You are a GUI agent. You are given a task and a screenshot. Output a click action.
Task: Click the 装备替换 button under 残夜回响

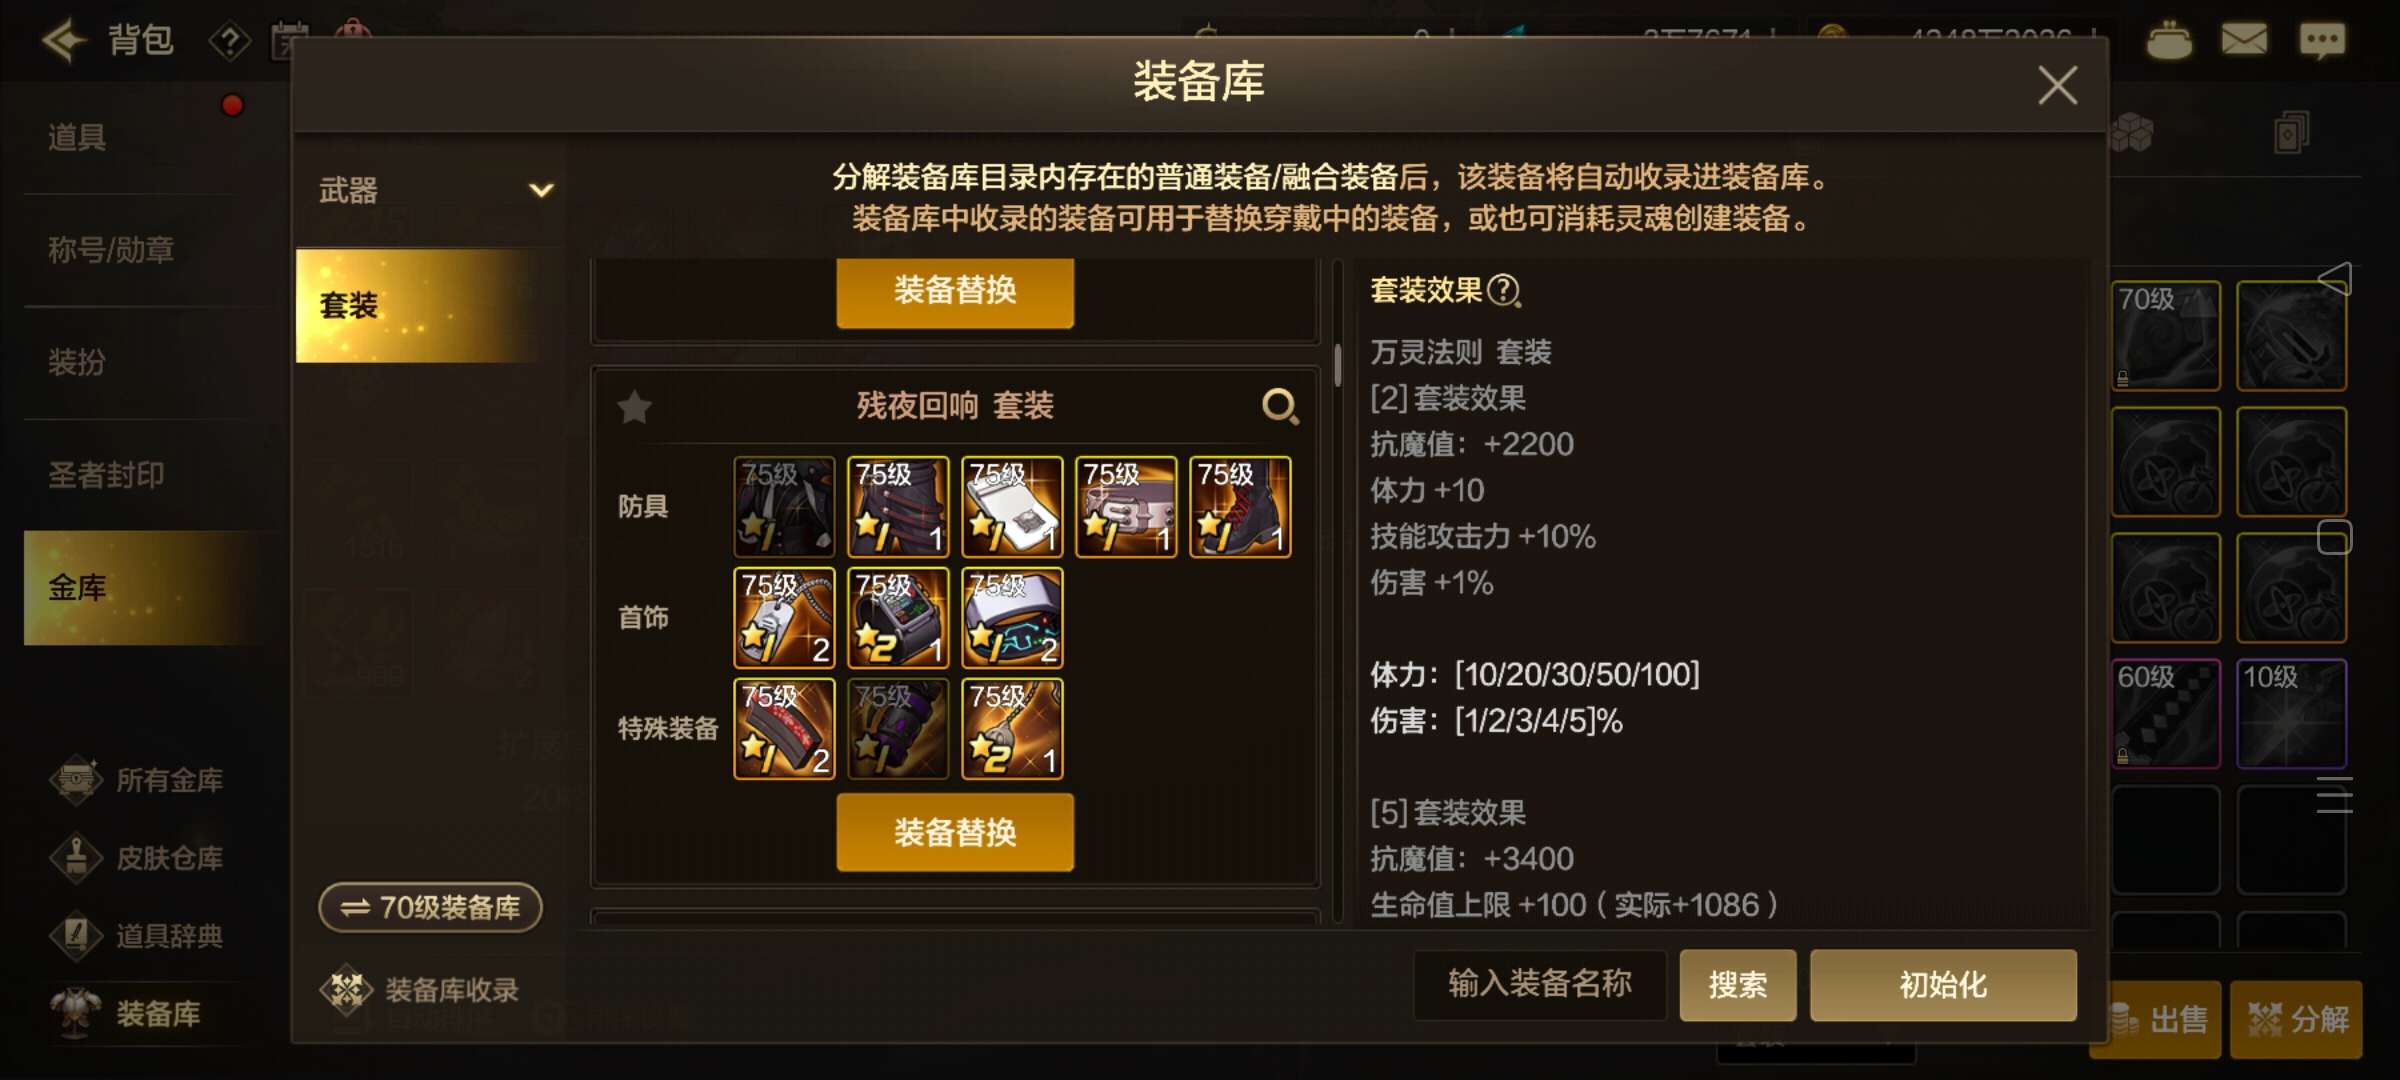955,832
